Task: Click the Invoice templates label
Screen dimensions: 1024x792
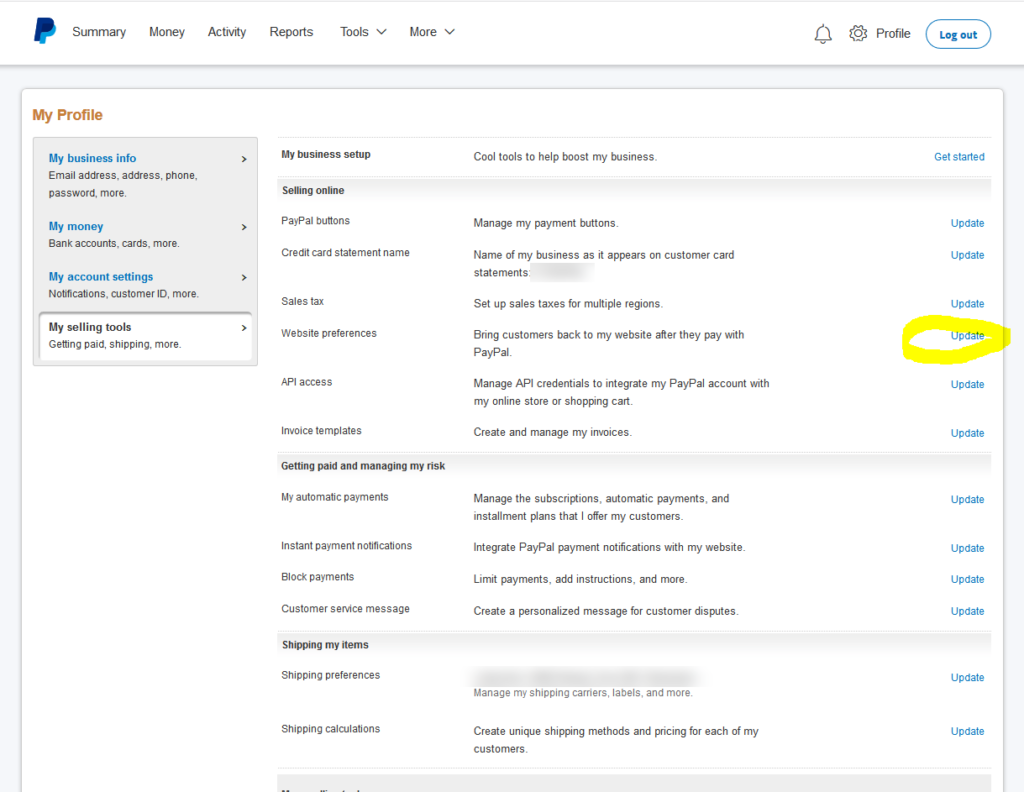Action: (x=321, y=430)
